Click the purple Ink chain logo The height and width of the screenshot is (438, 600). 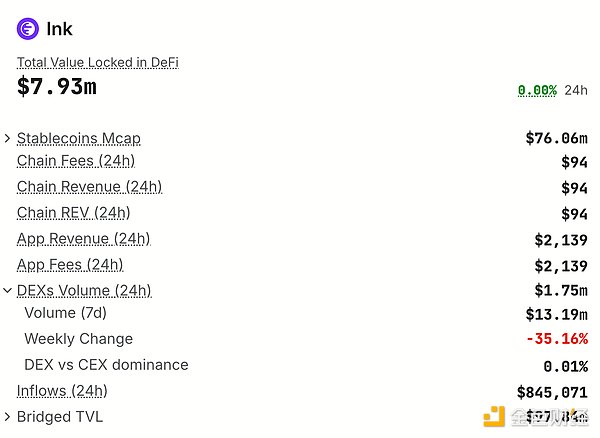tap(28, 29)
